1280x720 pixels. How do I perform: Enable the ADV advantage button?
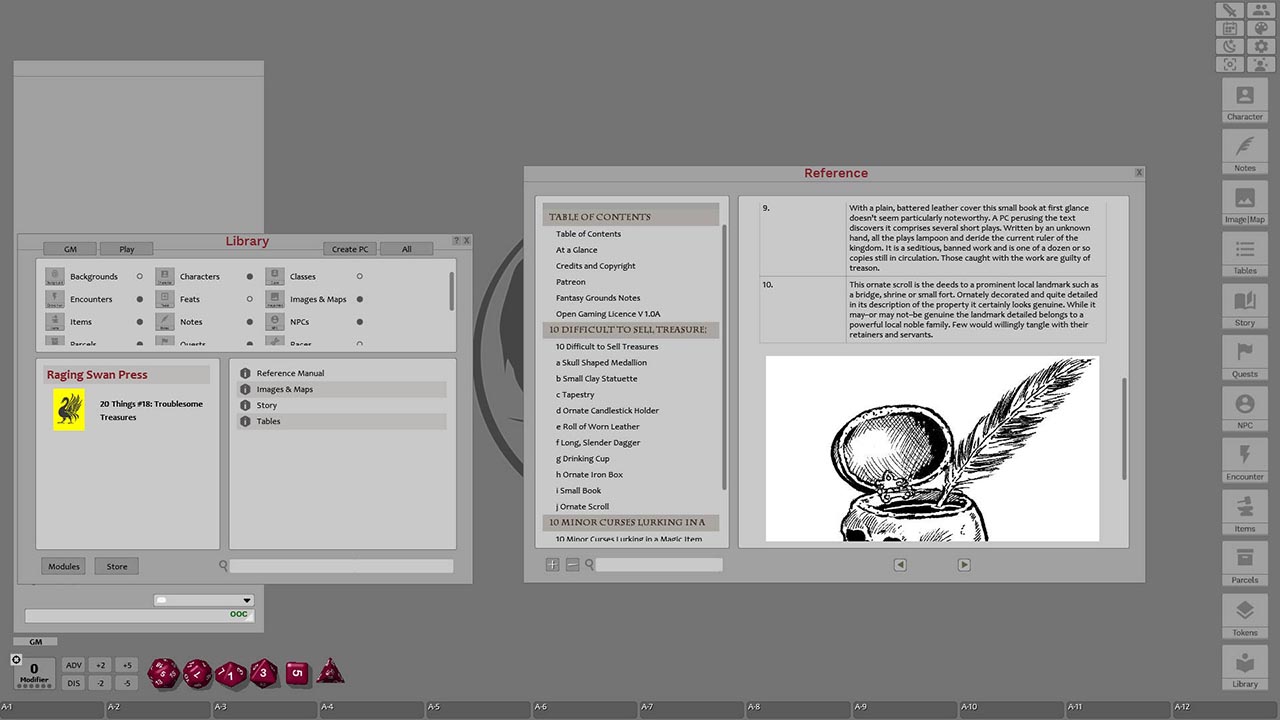point(73,664)
